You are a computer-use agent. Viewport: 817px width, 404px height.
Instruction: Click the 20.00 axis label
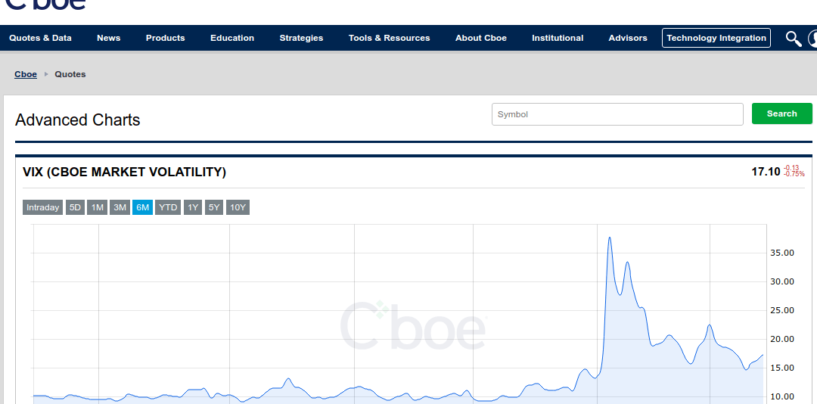(782, 339)
